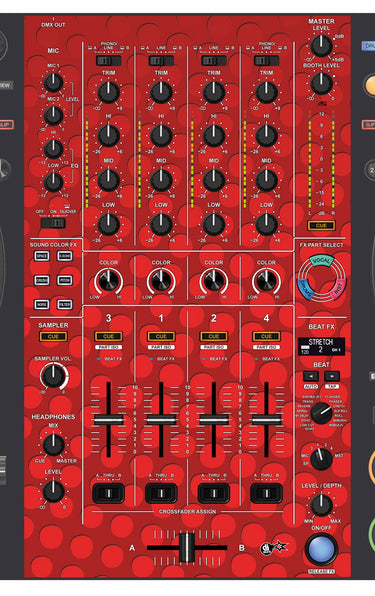
Task: Click the Headphones Mix knob
Action: coord(54,444)
